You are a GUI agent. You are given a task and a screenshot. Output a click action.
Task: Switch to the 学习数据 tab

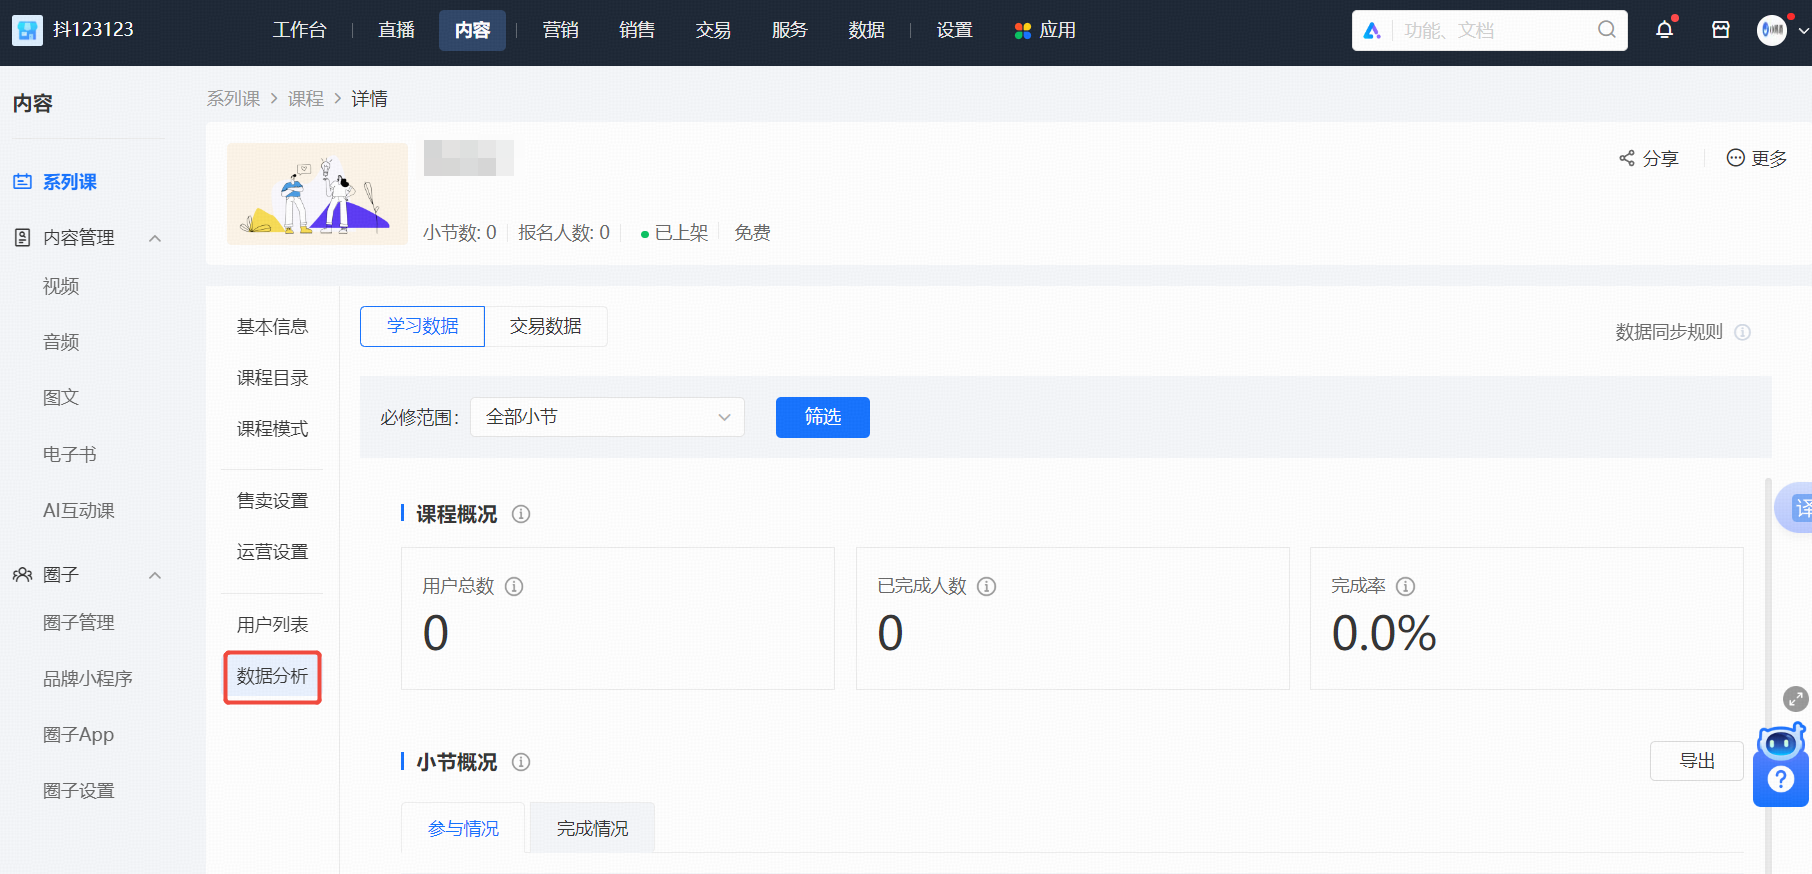[422, 326]
